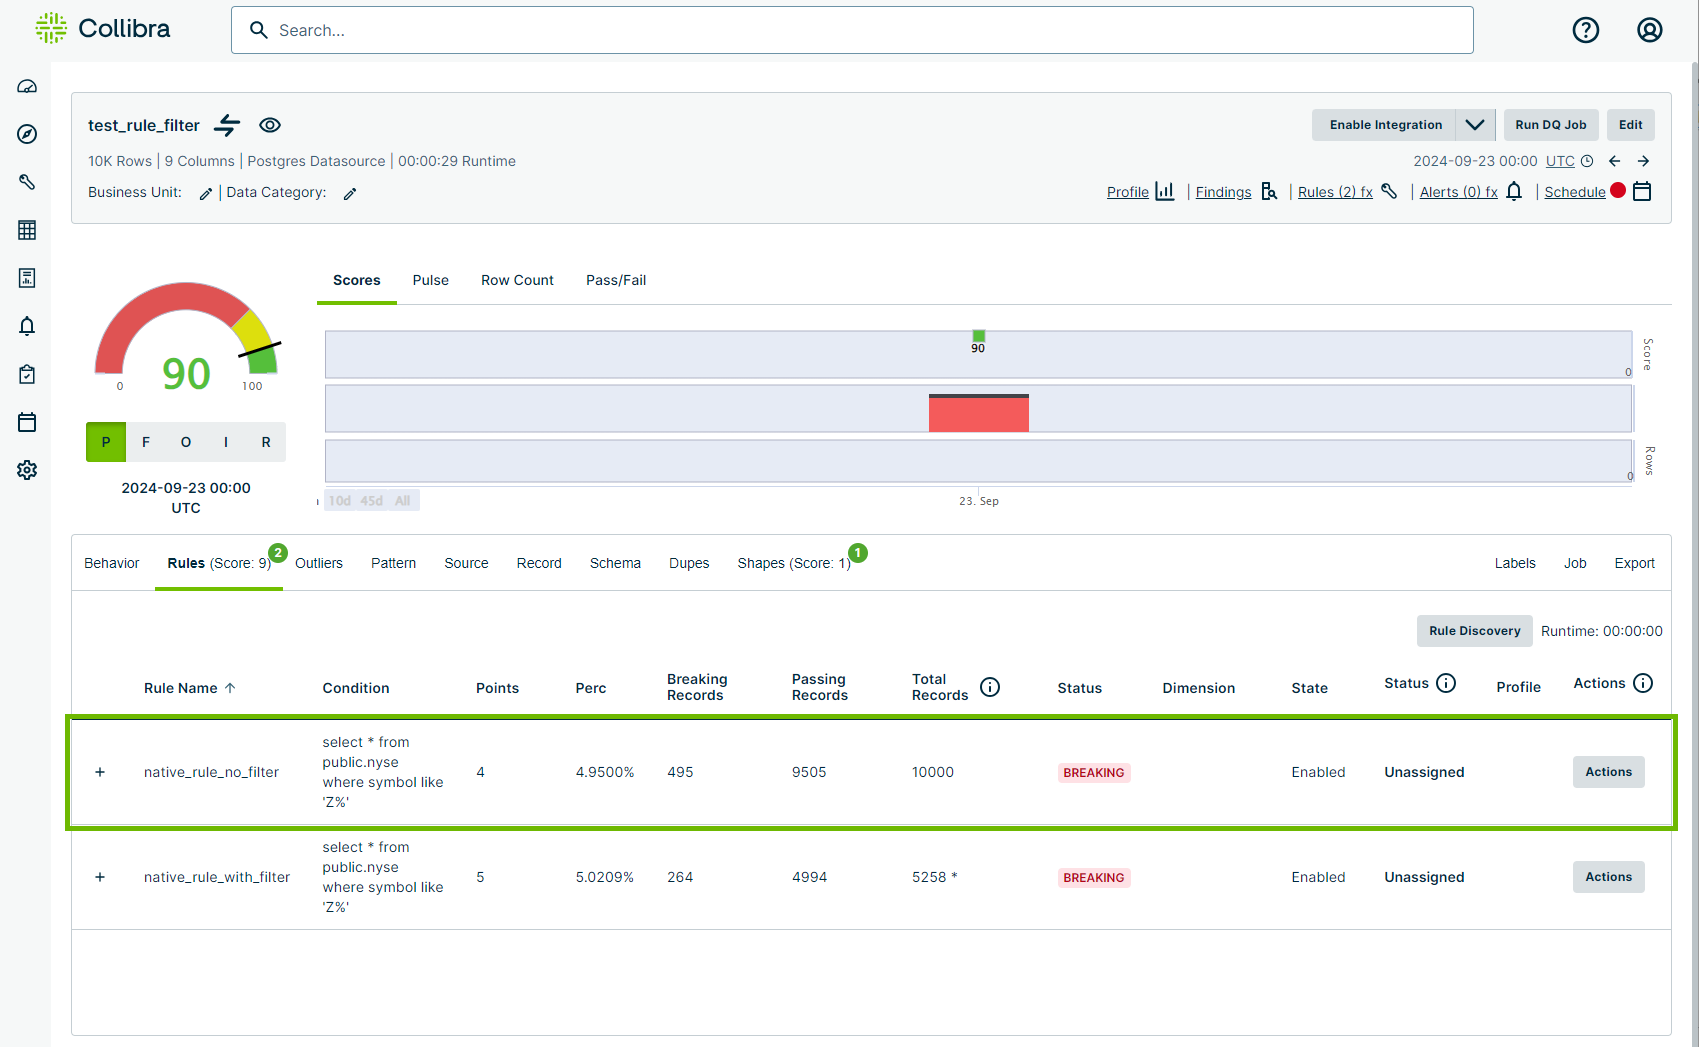Select the I score filter button
This screenshot has width=1699, height=1047.
(x=226, y=442)
